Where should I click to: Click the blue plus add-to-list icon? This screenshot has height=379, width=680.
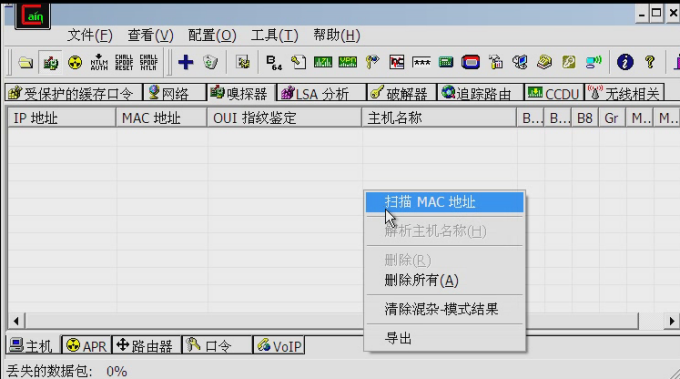tap(186, 62)
